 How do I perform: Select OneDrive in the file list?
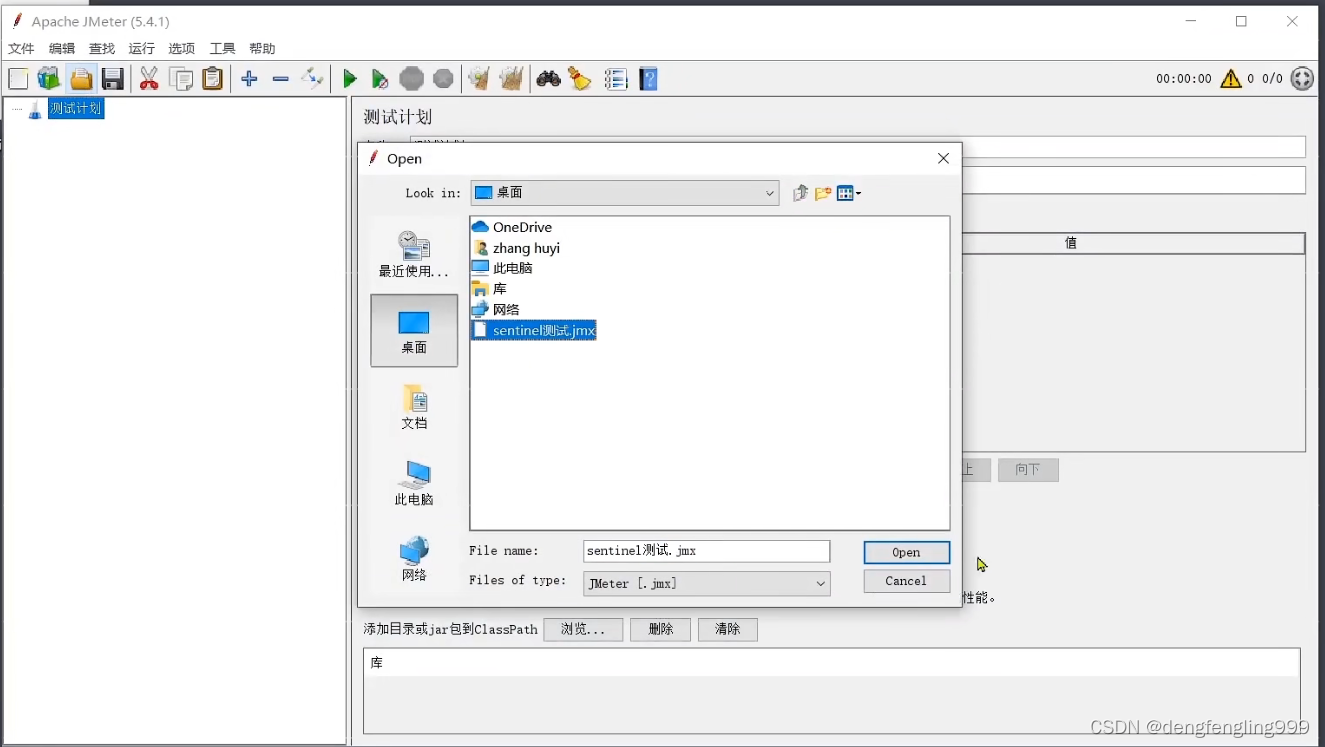pyautogui.click(x=512, y=227)
